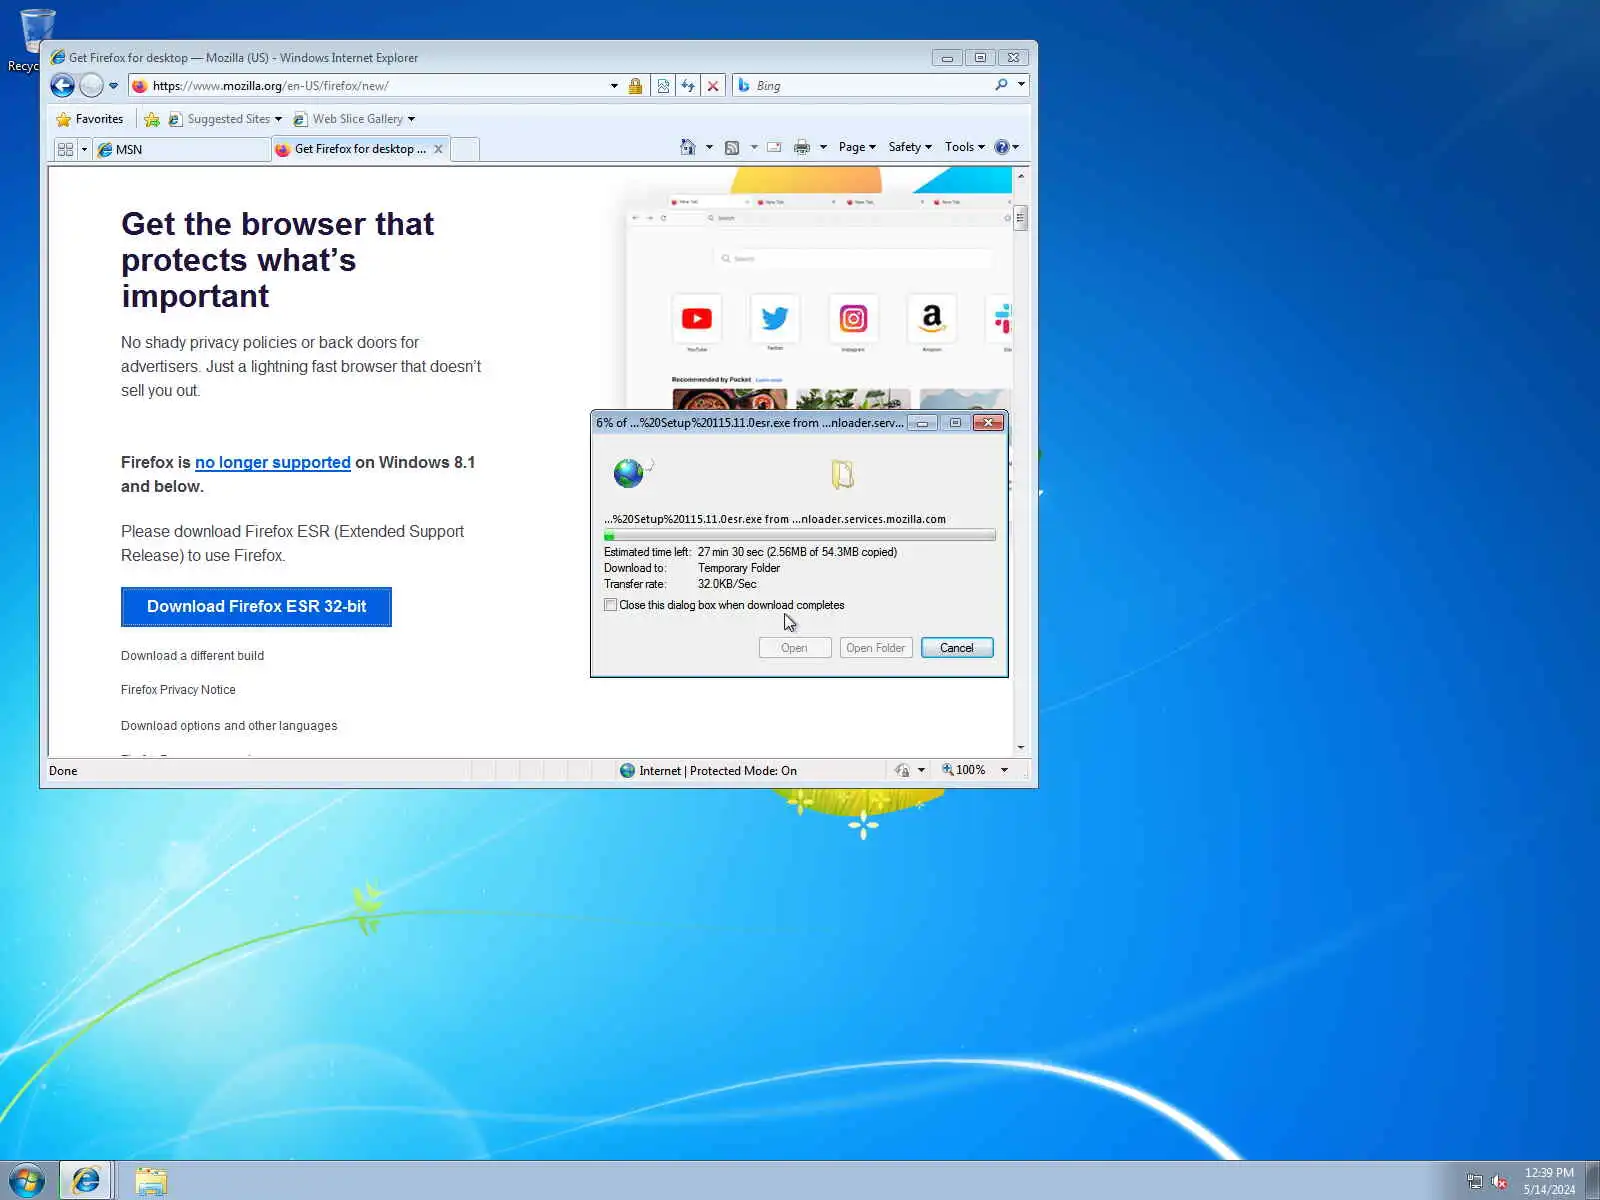The image size is (1600, 1200).
Task: Open the recent pages dropdown beside Forward
Action: pyautogui.click(x=113, y=86)
